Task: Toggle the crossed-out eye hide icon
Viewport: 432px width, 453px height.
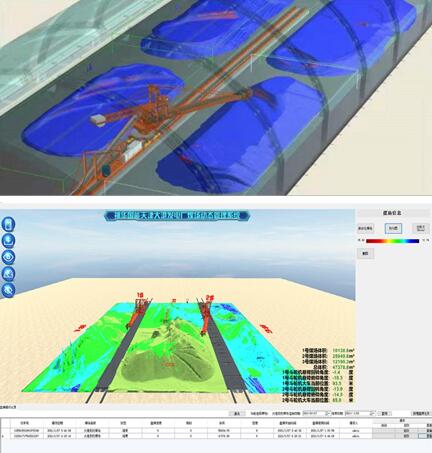Action: click(8, 290)
